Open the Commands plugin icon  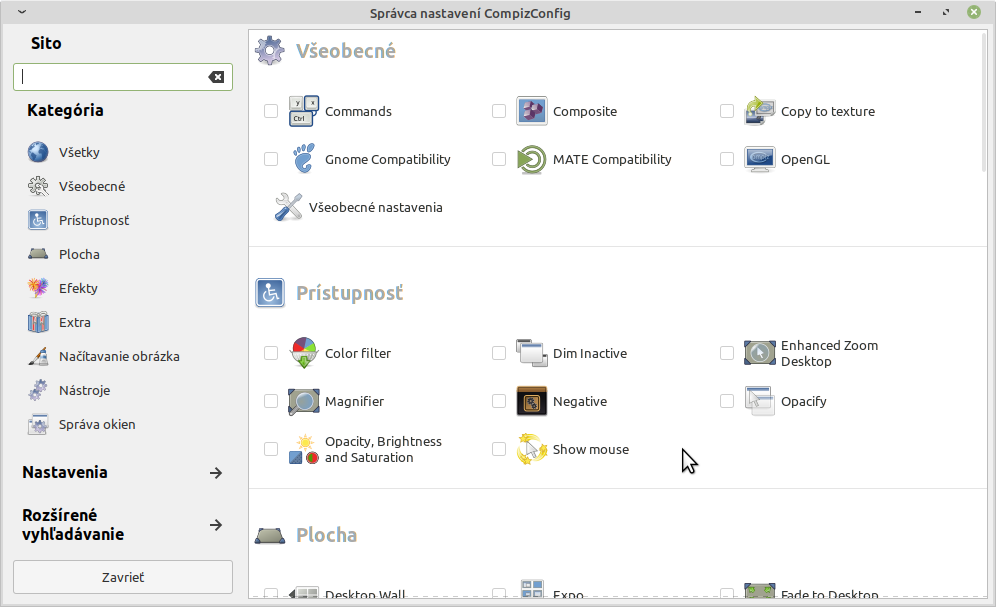(x=304, y=111)
